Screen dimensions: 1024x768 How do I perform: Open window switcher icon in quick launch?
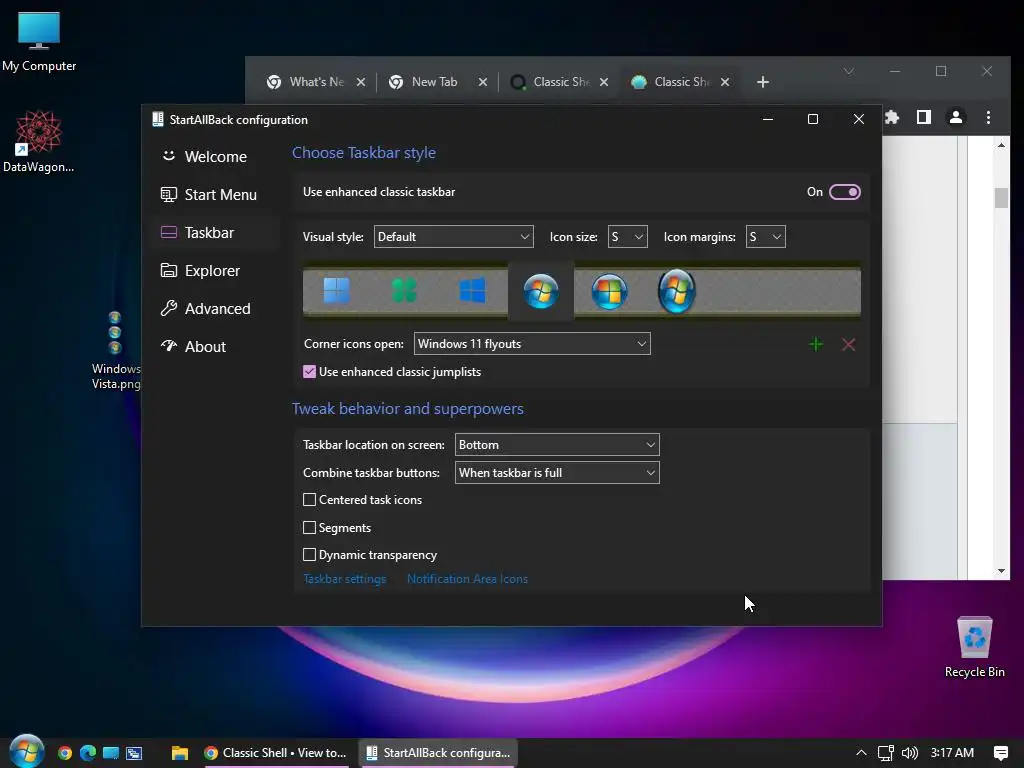(134, 753)
